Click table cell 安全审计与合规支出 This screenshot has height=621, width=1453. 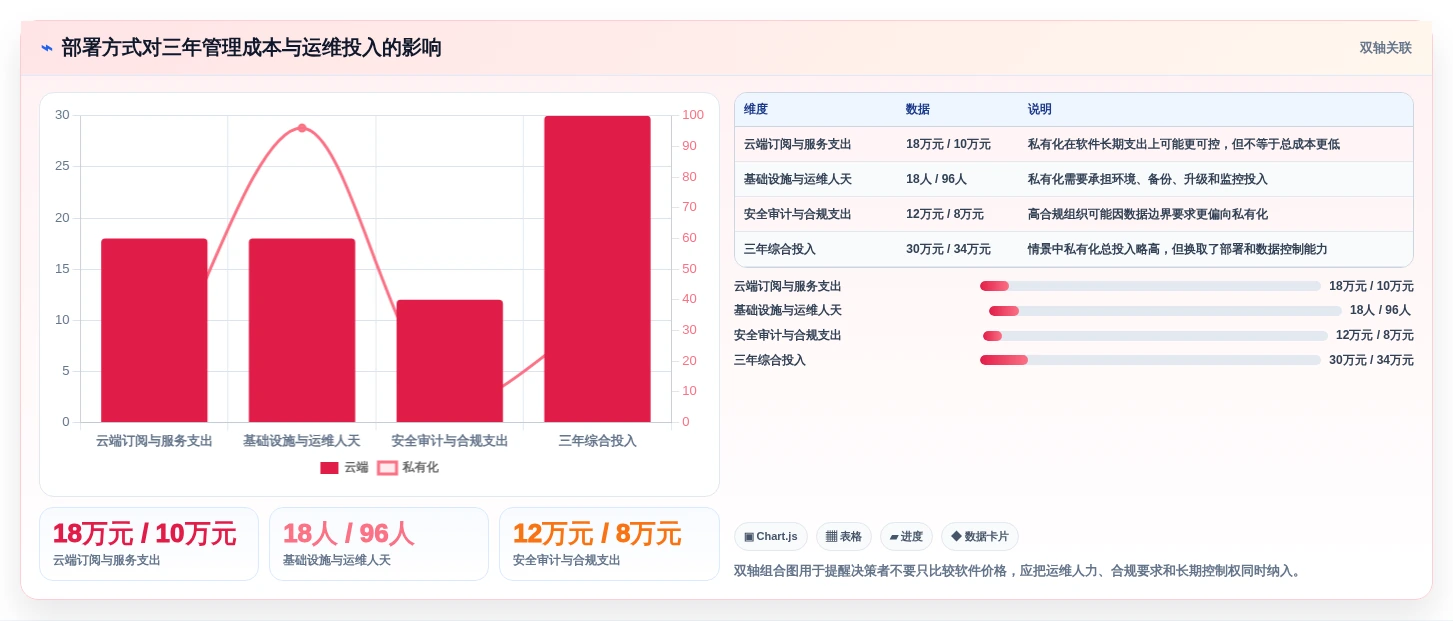[798, 215]
